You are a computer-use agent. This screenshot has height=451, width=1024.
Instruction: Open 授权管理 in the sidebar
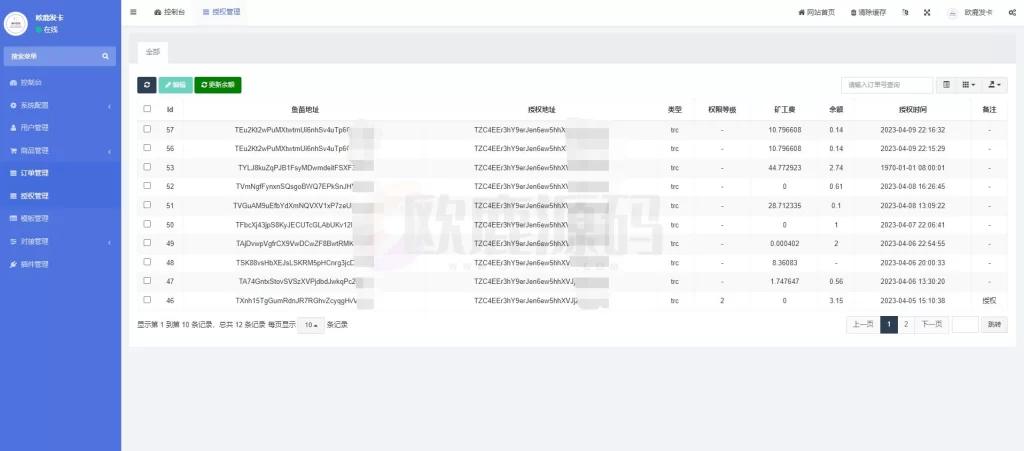coord(60,196)
